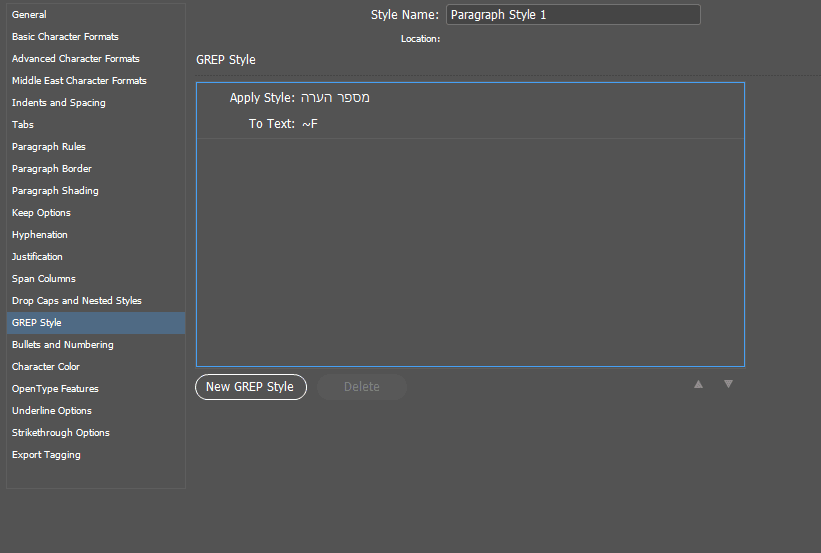This screenshot has height=553, width=821.
Task: Move GREP style down with arrow
Action: click(728, 384)
